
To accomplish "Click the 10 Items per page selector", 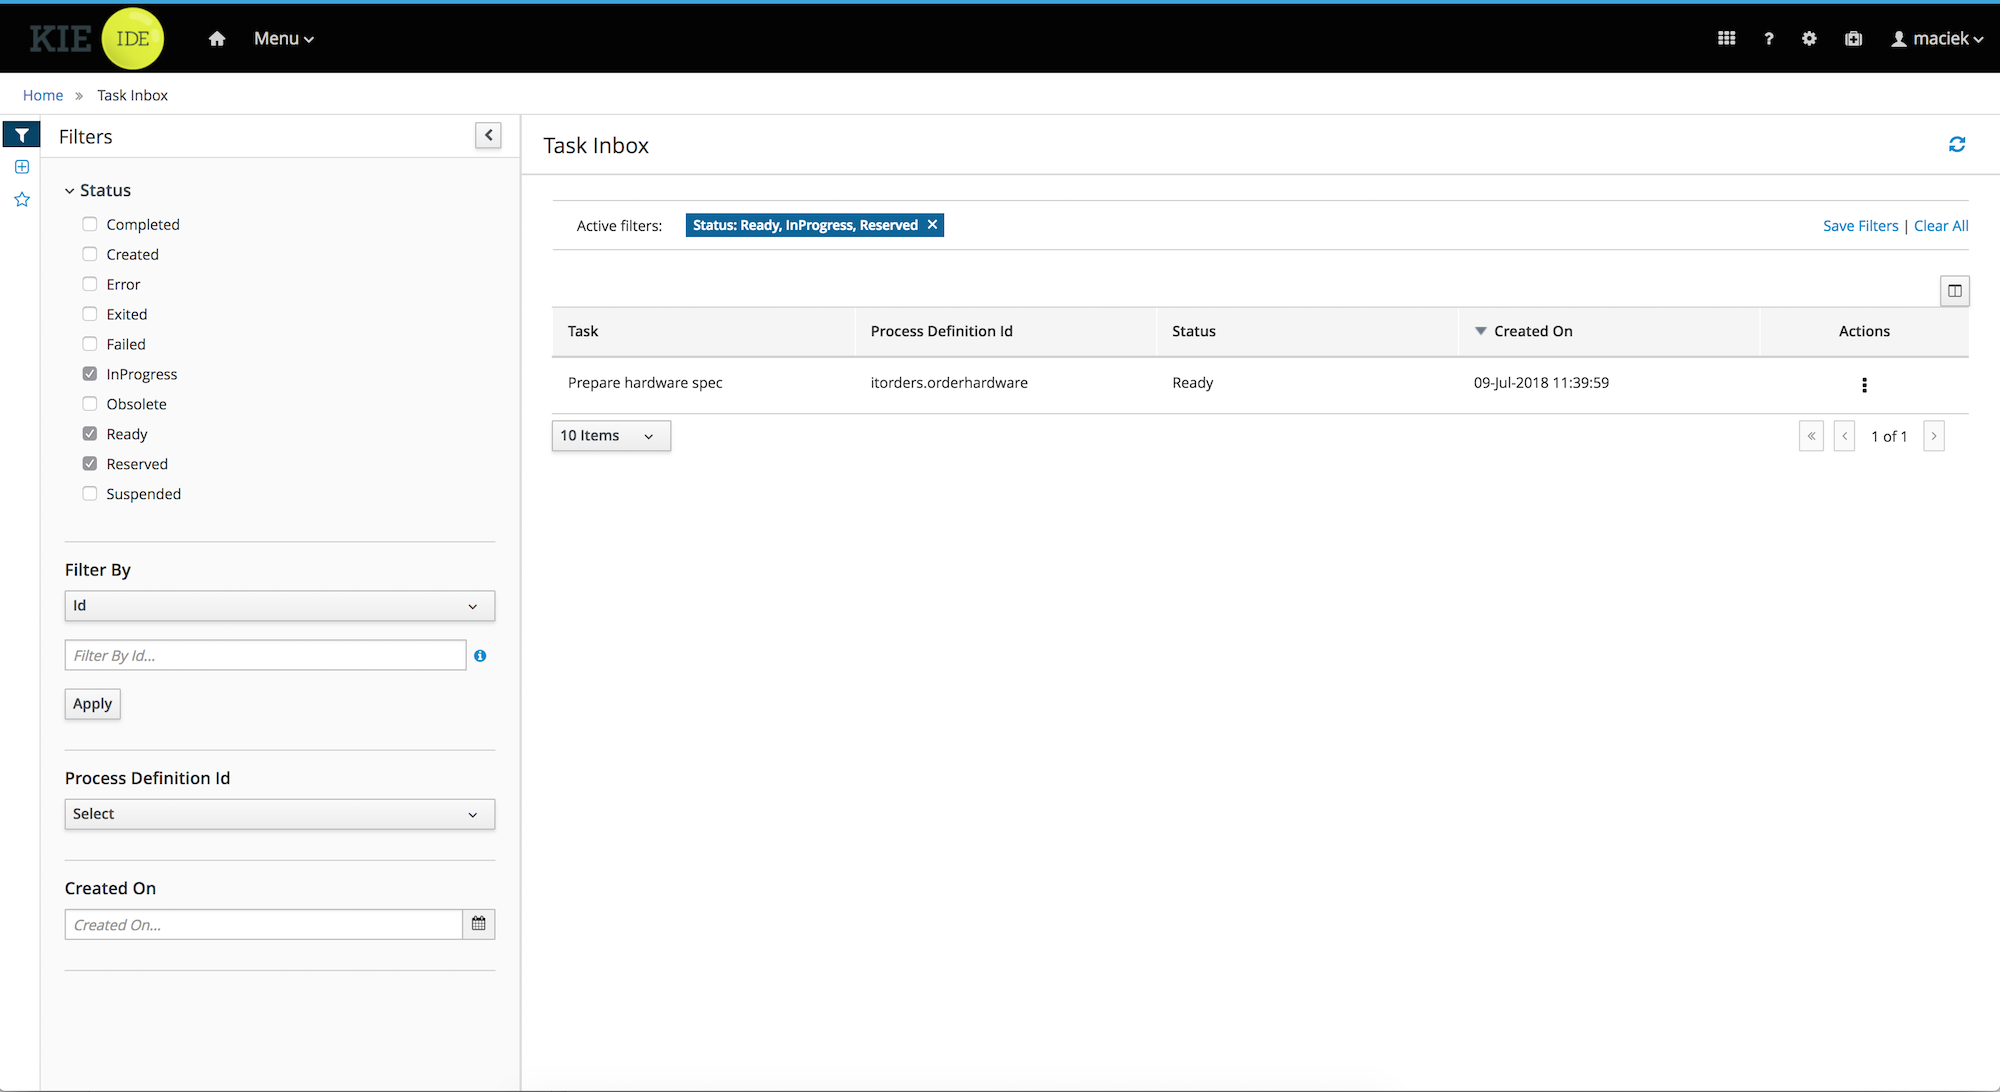I will pos(610,436).
